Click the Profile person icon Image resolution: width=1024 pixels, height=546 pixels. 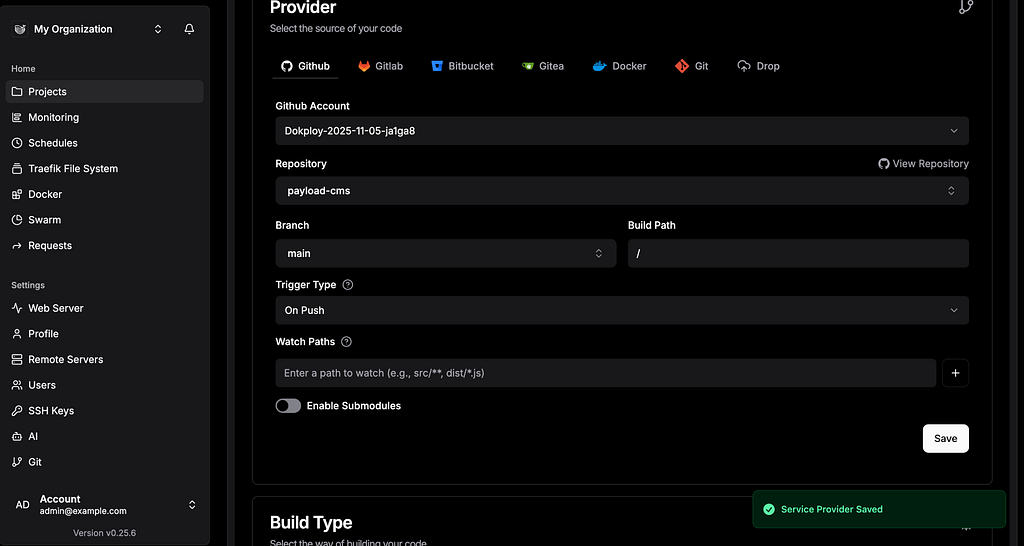tap(17, 333)
